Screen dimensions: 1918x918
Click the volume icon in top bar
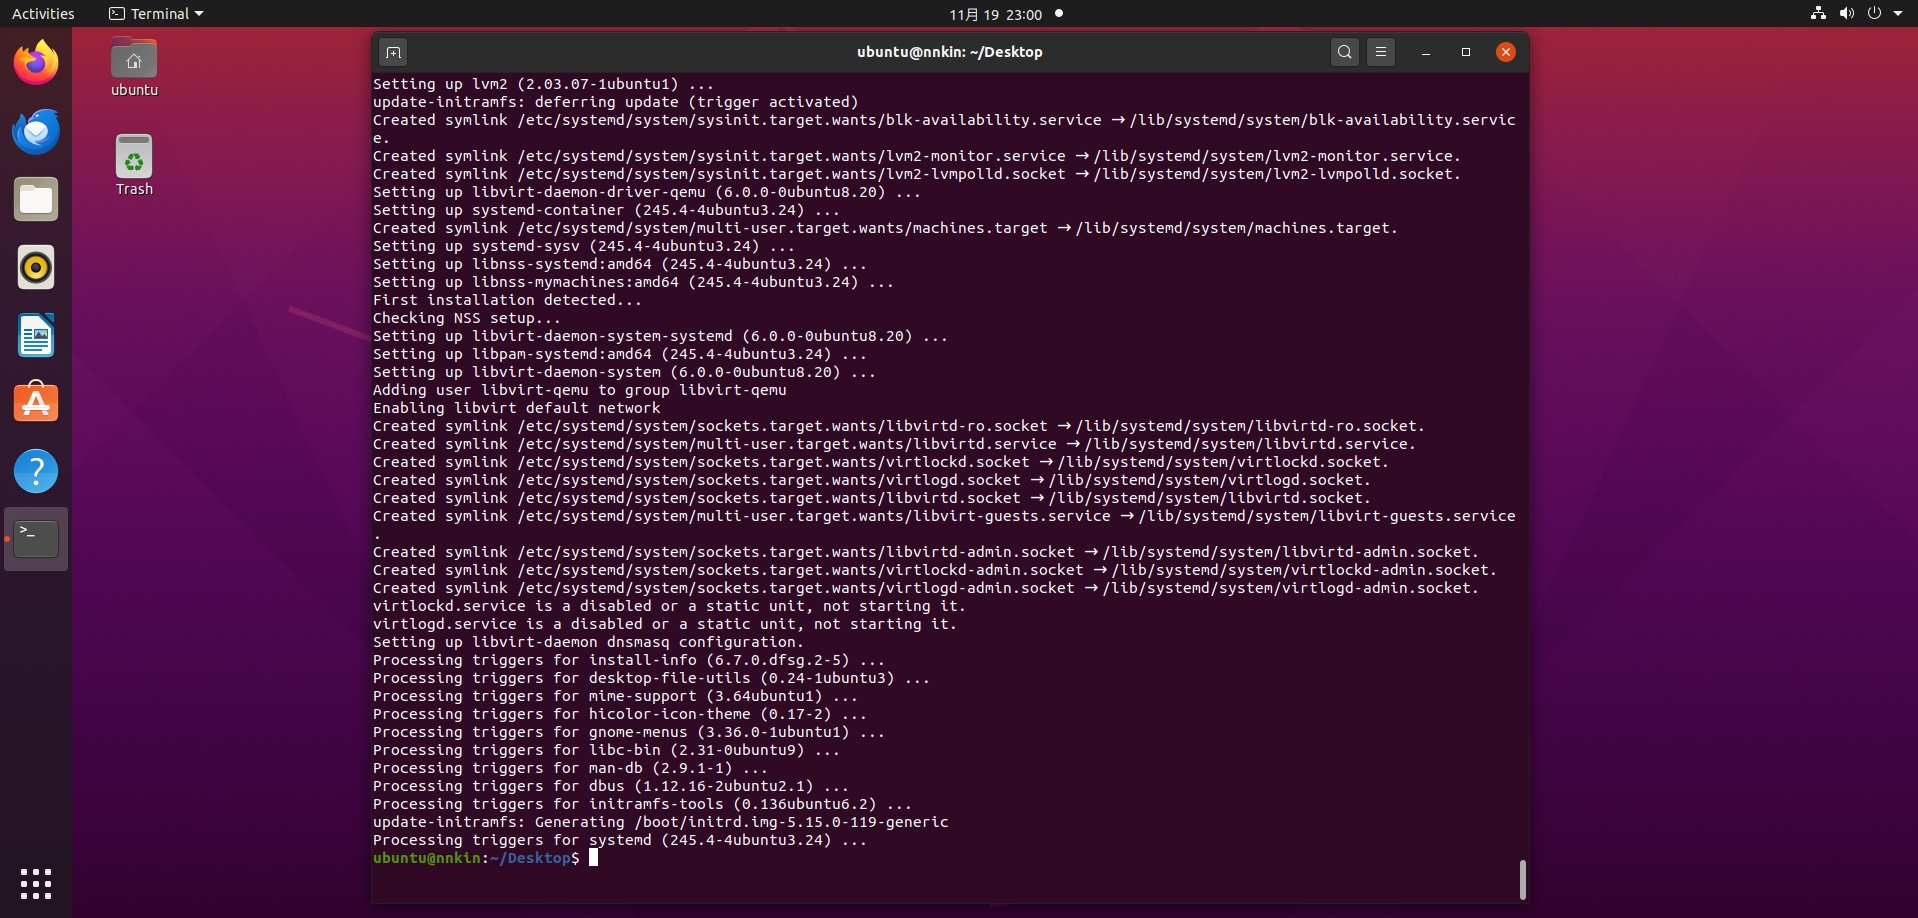coord(1846,14)
